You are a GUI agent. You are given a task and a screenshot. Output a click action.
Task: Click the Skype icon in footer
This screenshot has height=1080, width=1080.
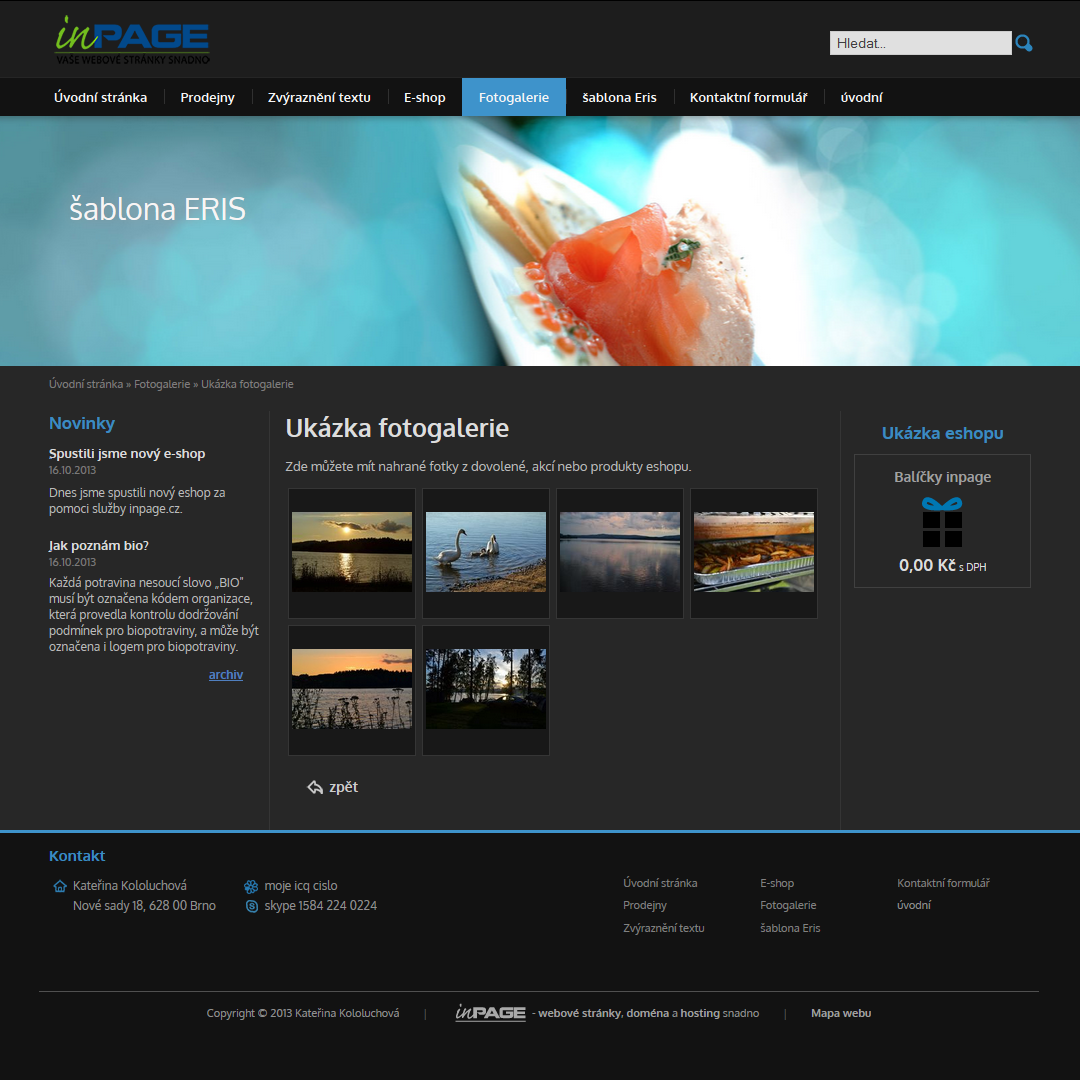251,906
